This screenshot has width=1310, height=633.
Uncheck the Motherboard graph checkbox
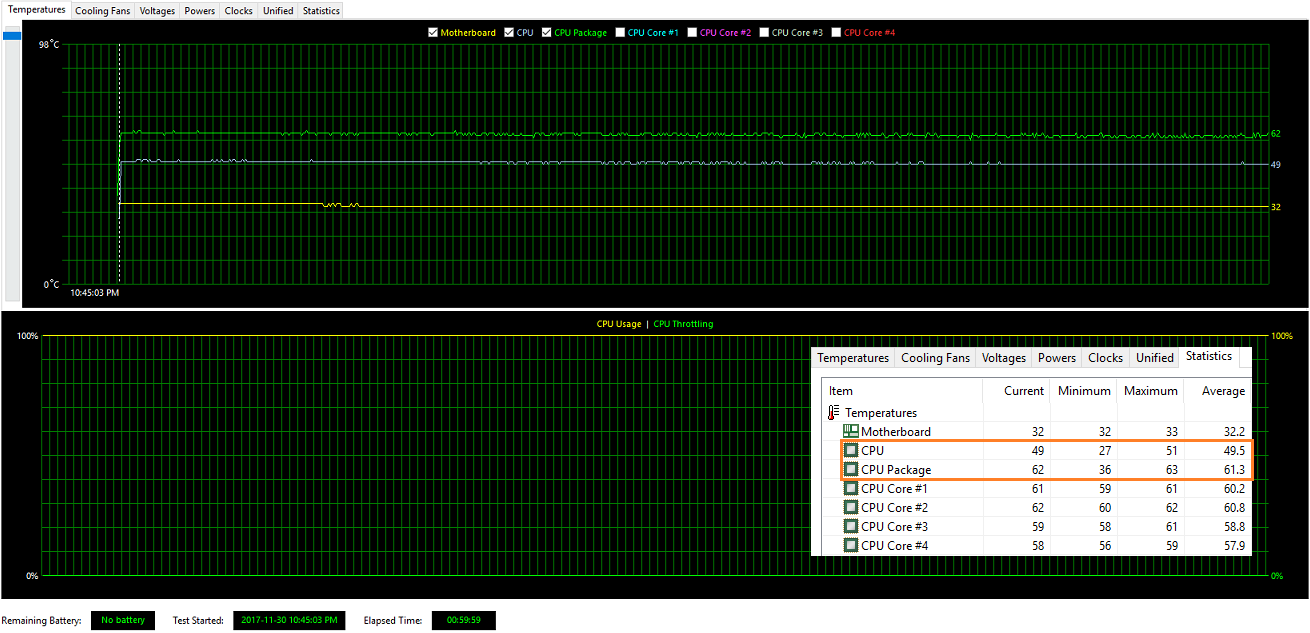(x=433, y=33)
